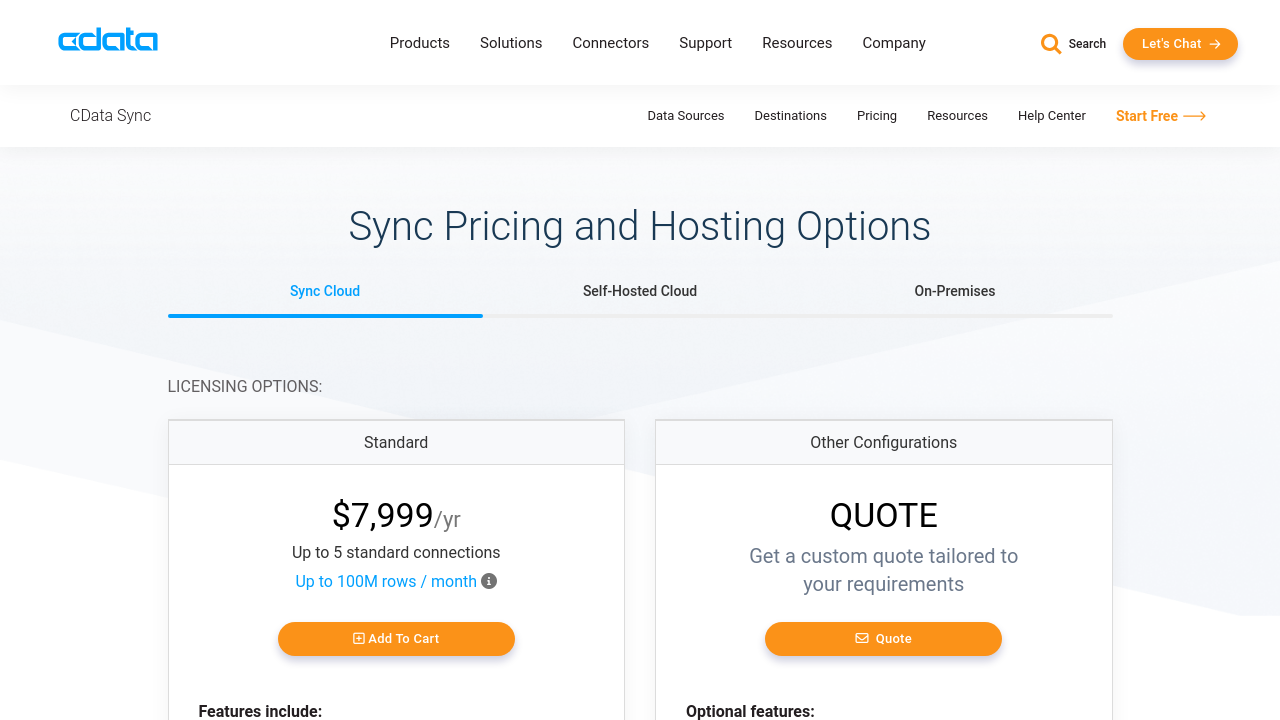Visit the Help Center link
This screenshot has width=1280, height=720.
tap(1051, 116)
